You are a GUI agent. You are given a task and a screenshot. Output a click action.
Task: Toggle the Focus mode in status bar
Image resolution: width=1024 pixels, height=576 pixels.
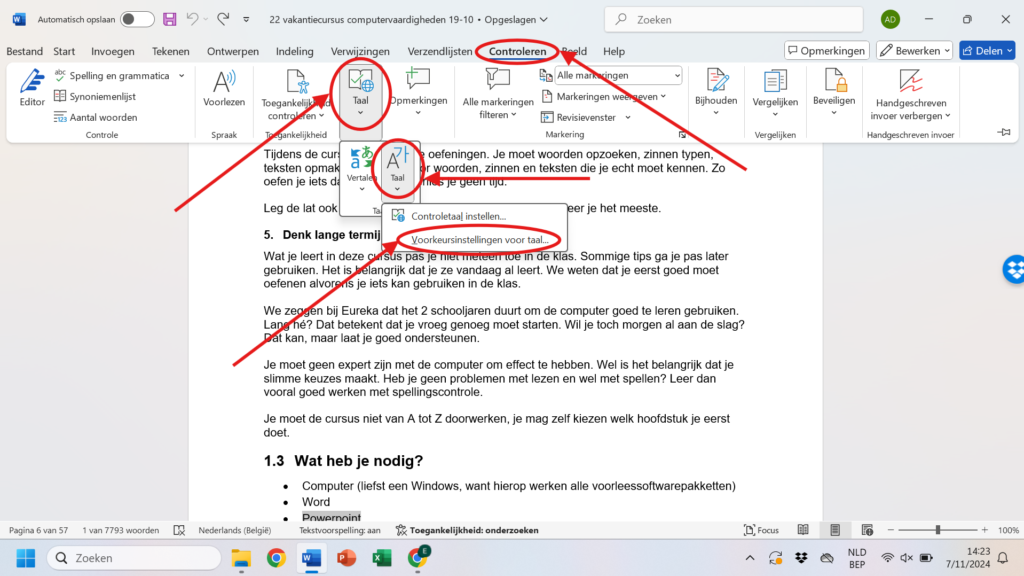(x=762, y=530)
